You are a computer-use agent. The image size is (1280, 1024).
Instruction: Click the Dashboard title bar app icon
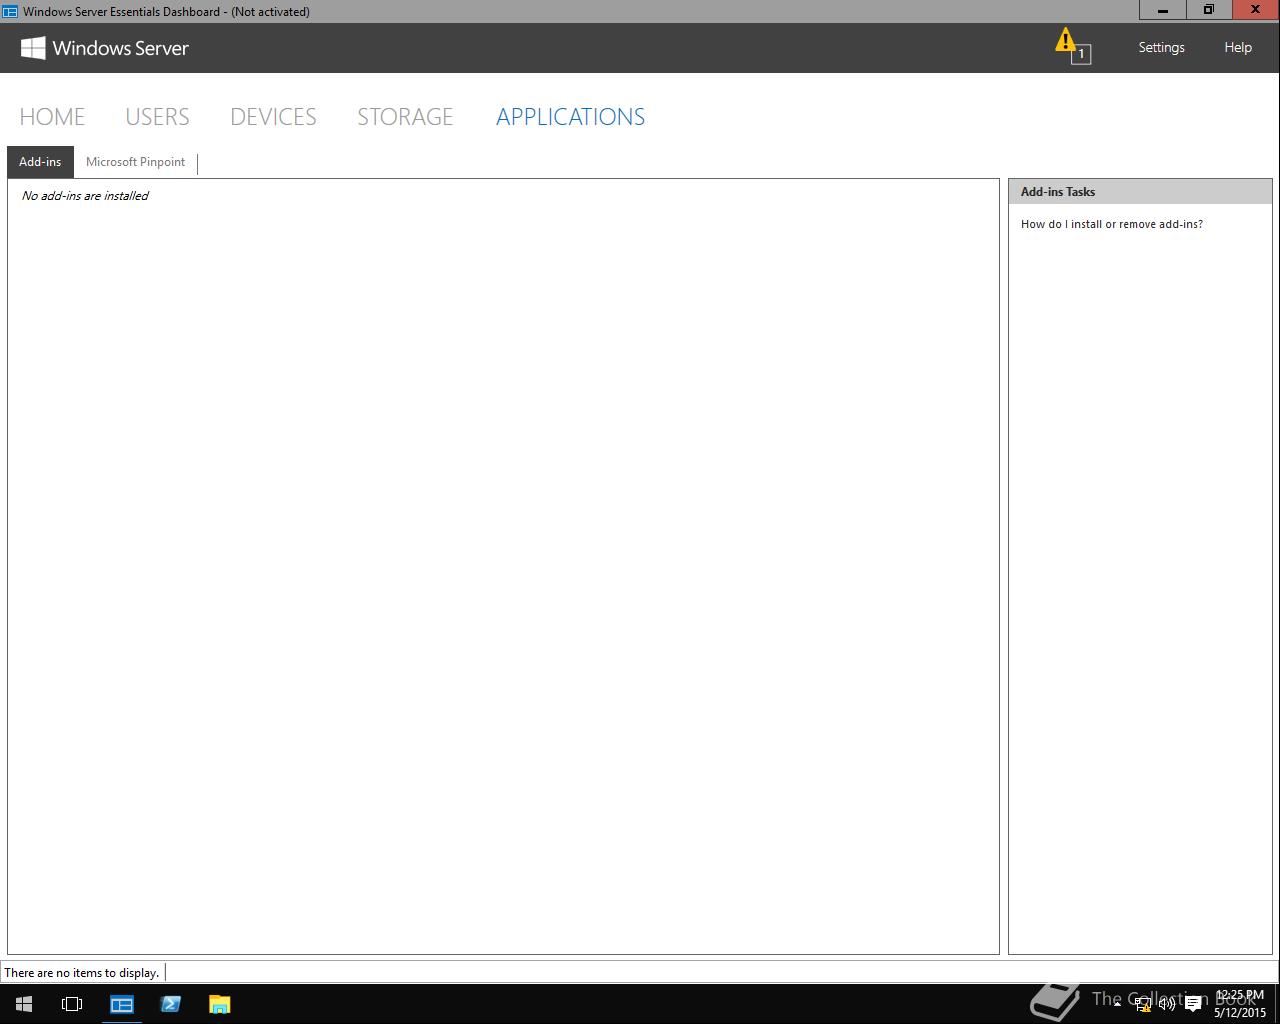point(10,11)
